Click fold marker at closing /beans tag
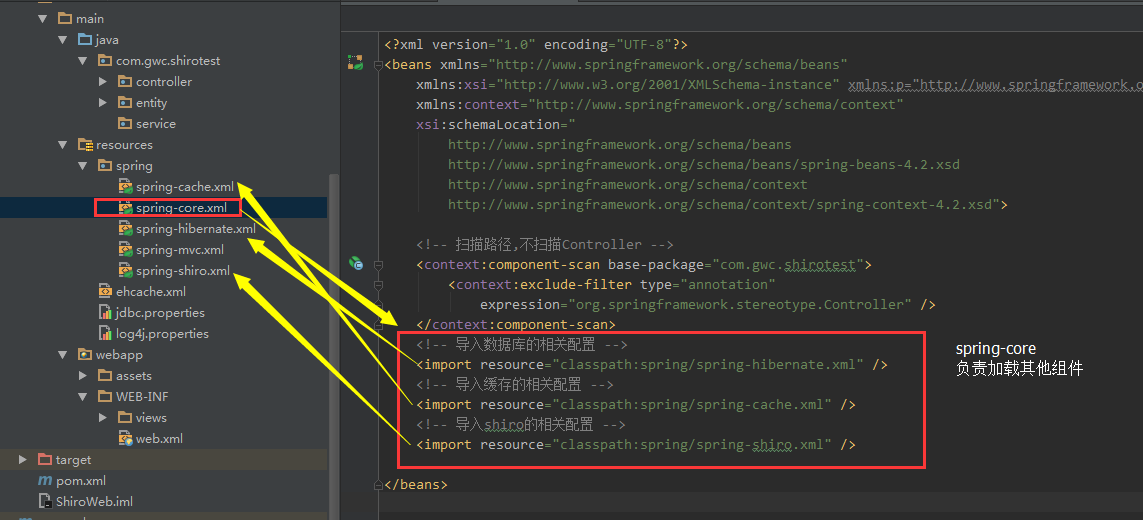 (378, 484)
